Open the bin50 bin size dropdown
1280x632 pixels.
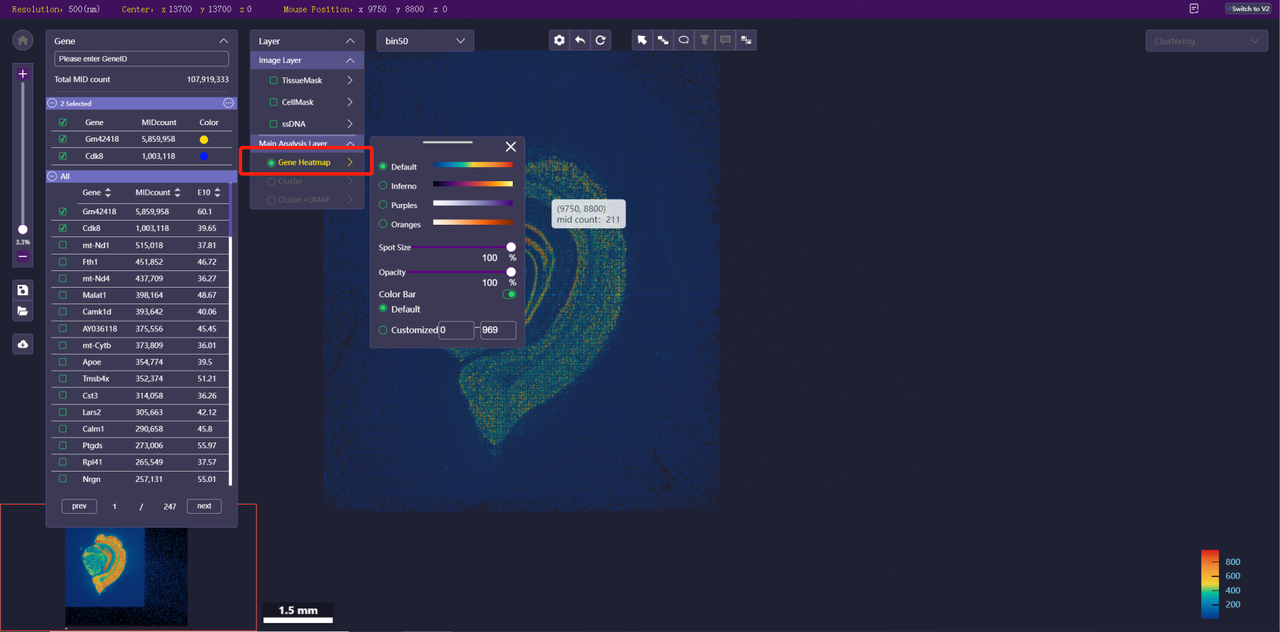425,41
